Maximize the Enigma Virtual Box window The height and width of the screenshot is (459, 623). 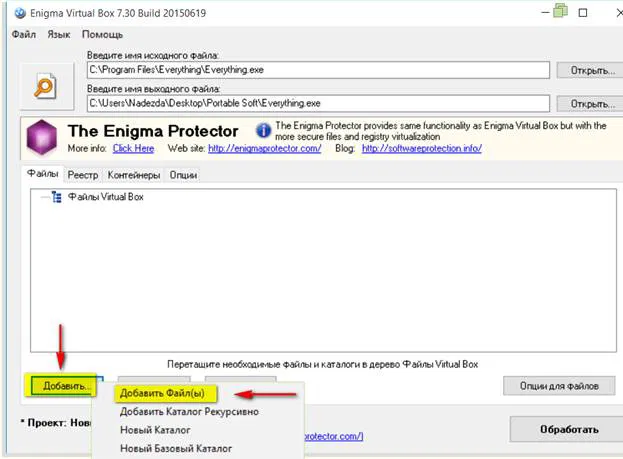coord(583,13)
